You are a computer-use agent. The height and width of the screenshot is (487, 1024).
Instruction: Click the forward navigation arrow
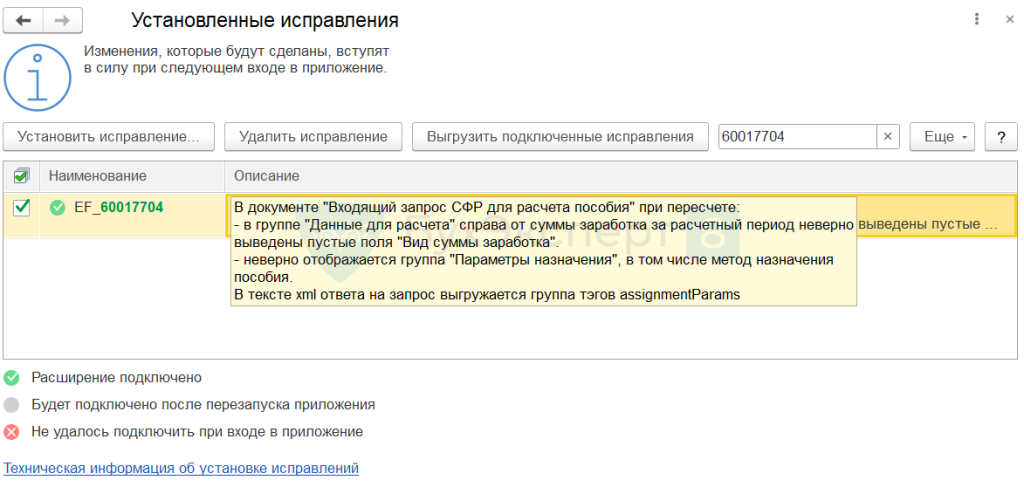pos(62,20)
